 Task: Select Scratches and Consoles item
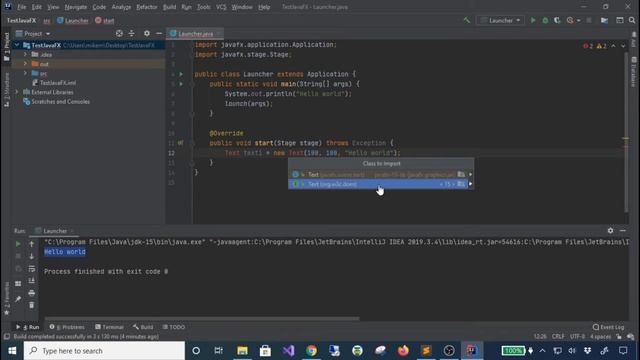[x=57, y=102]
